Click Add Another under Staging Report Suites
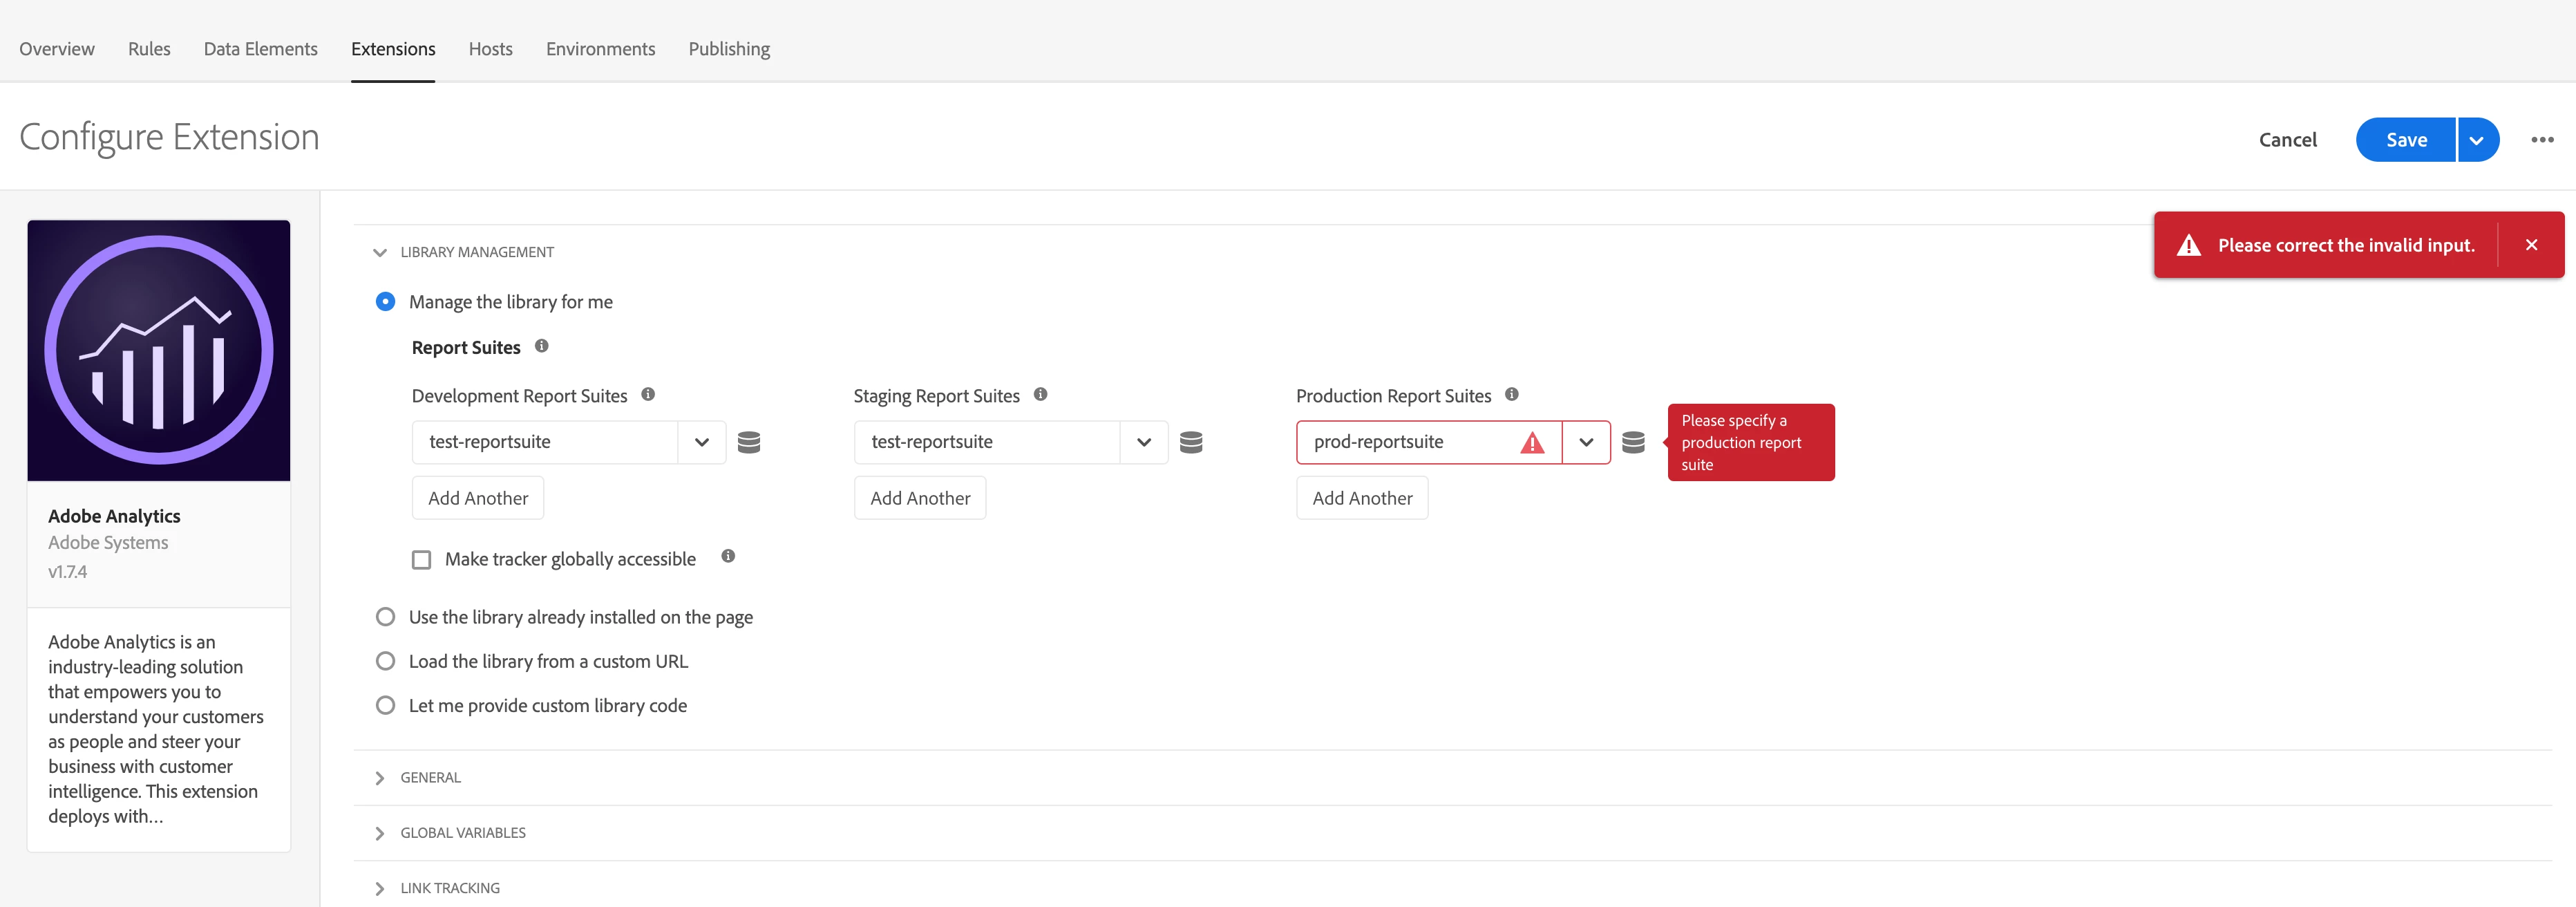2576x907 pixels. click(x=920, y=498)
